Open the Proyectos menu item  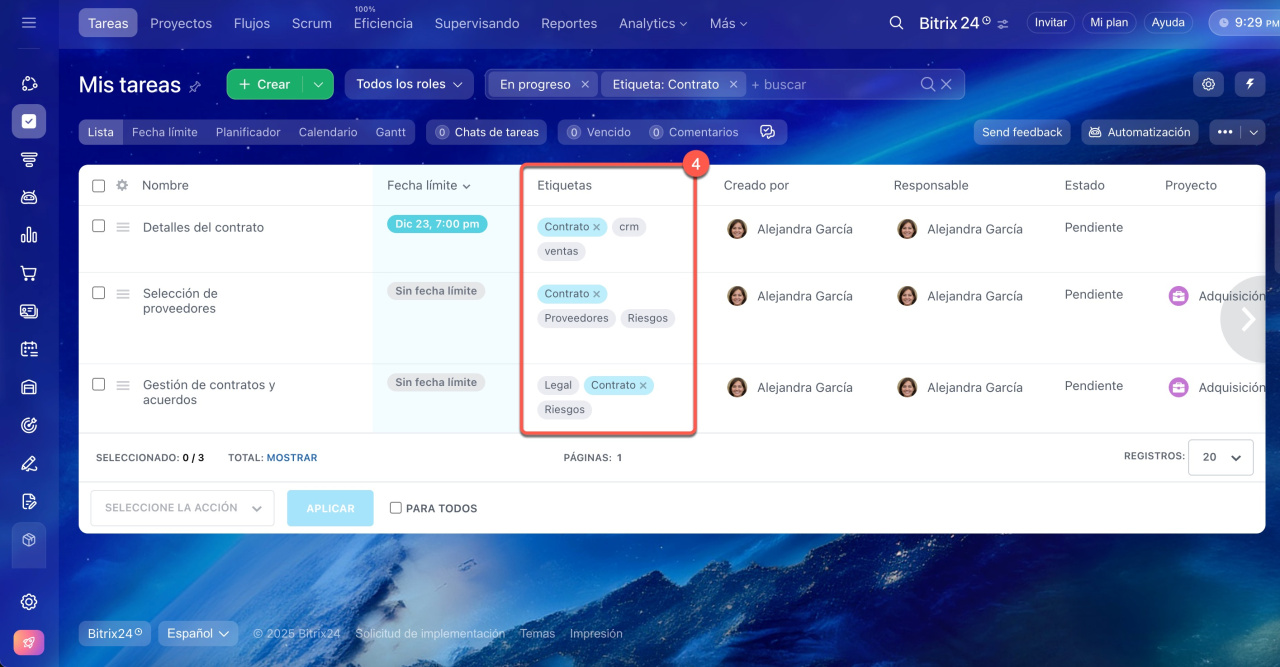[x=181, y=23]
